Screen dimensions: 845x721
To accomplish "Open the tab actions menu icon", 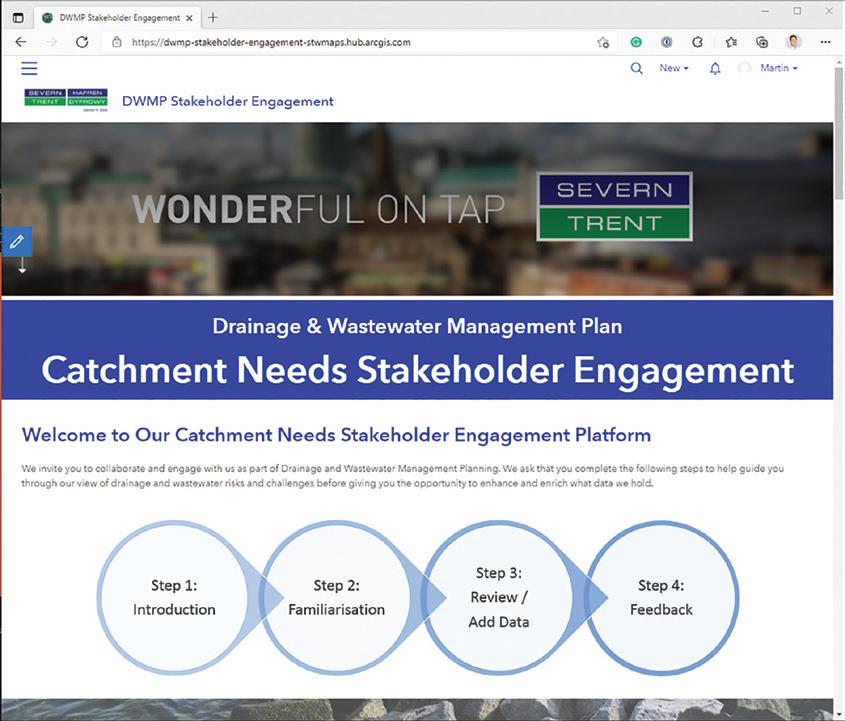I will (x=18, y=18).
